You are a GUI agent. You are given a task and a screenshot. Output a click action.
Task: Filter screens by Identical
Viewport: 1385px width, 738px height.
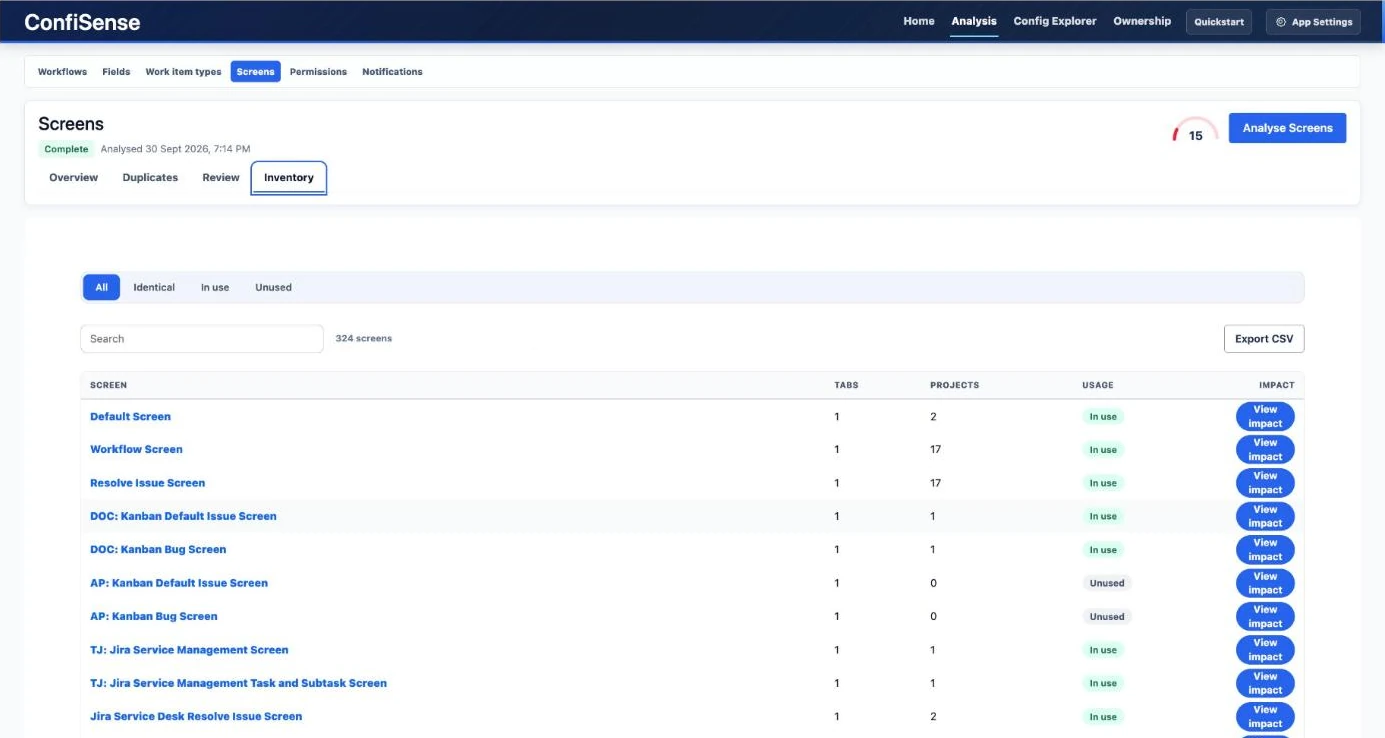pyautogui.click(x=154, y=287)
